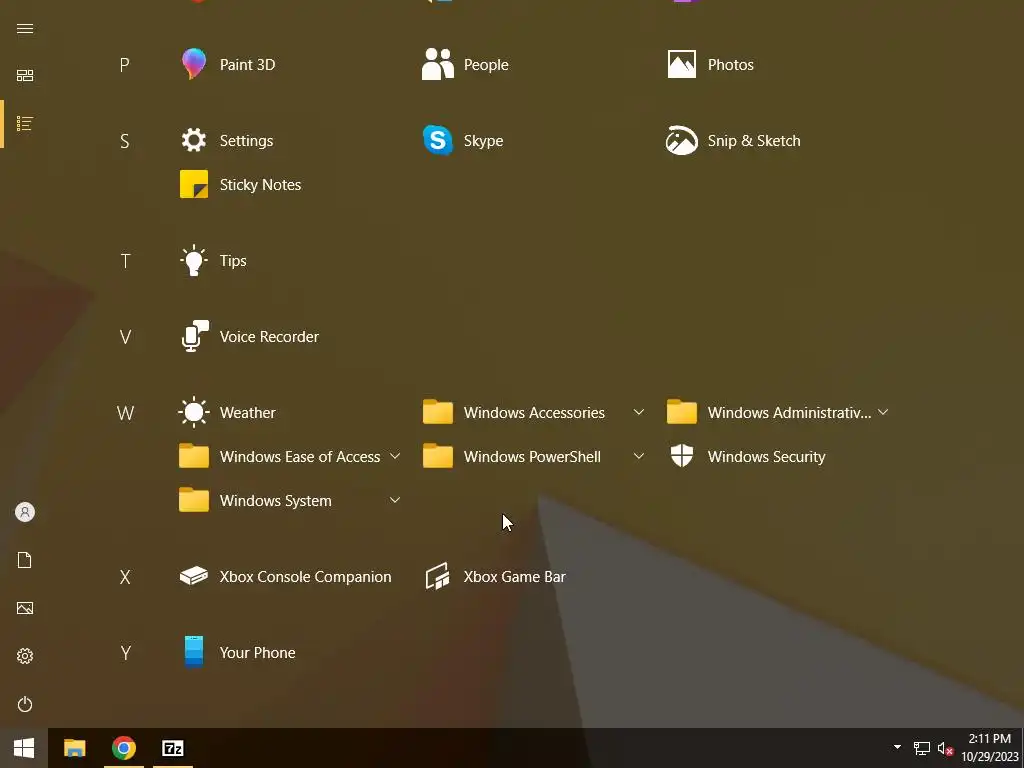Click the V section letter header
Screen dimensions: 1024x768
pyautogui.click(x=125, y=337)
